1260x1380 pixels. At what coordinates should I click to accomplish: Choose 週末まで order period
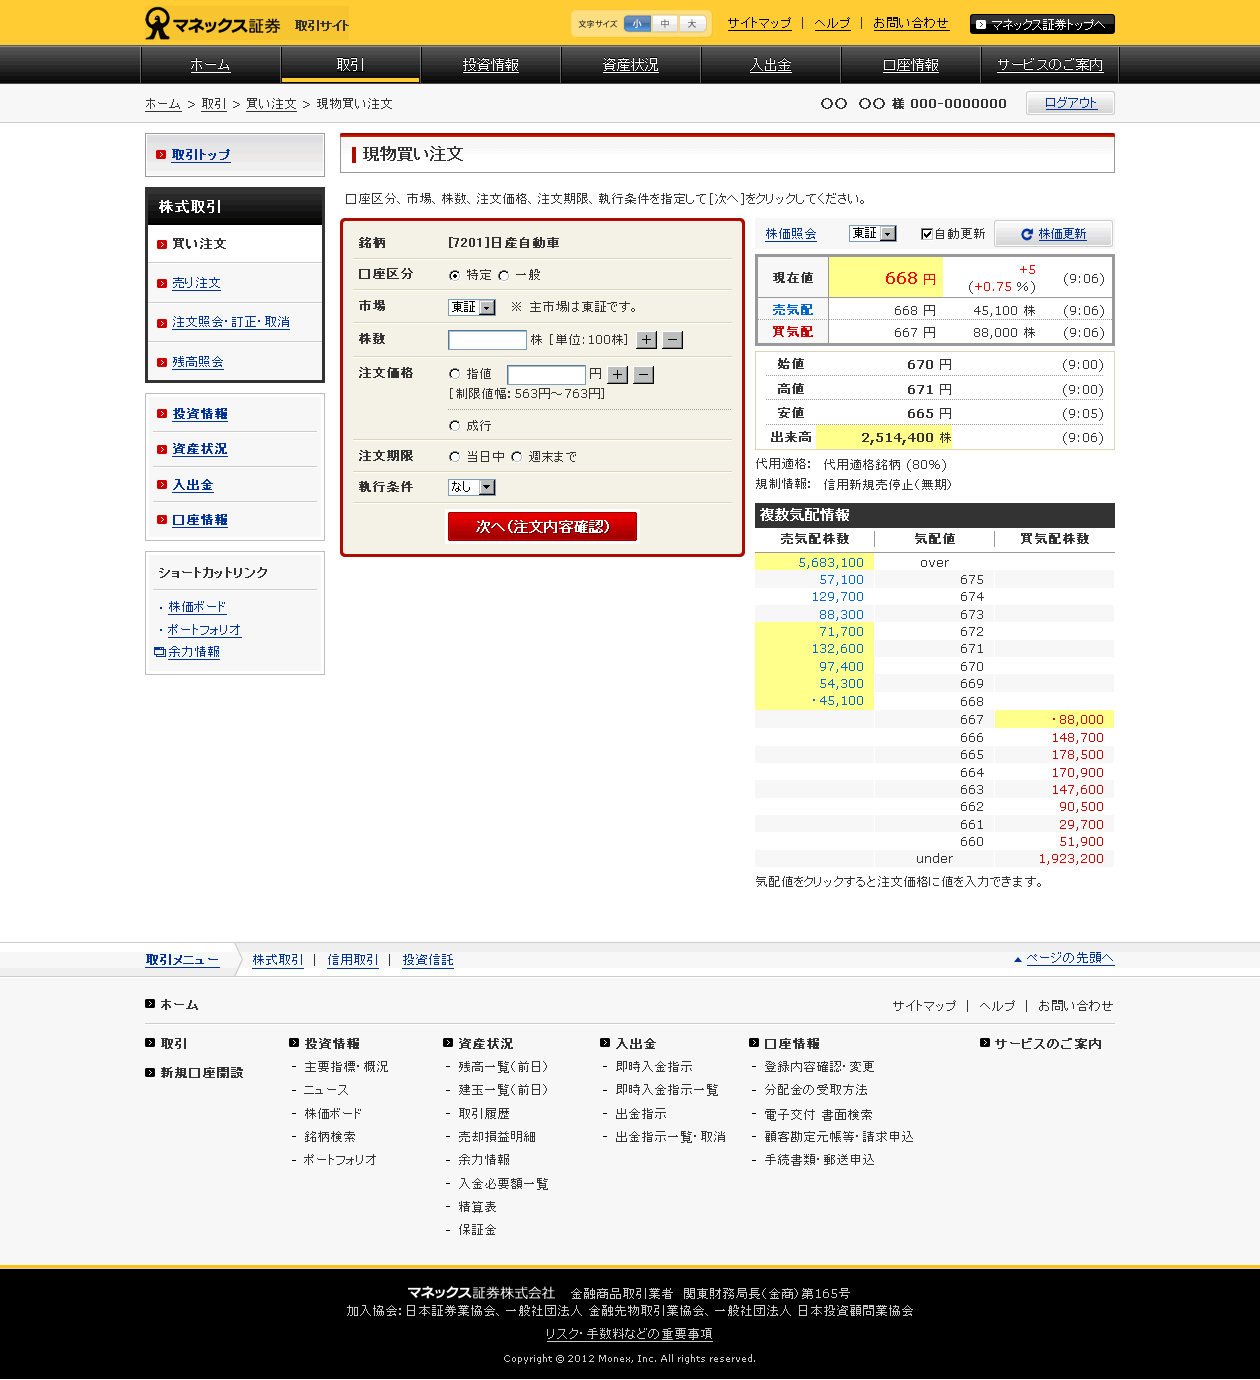click(517, 457)
